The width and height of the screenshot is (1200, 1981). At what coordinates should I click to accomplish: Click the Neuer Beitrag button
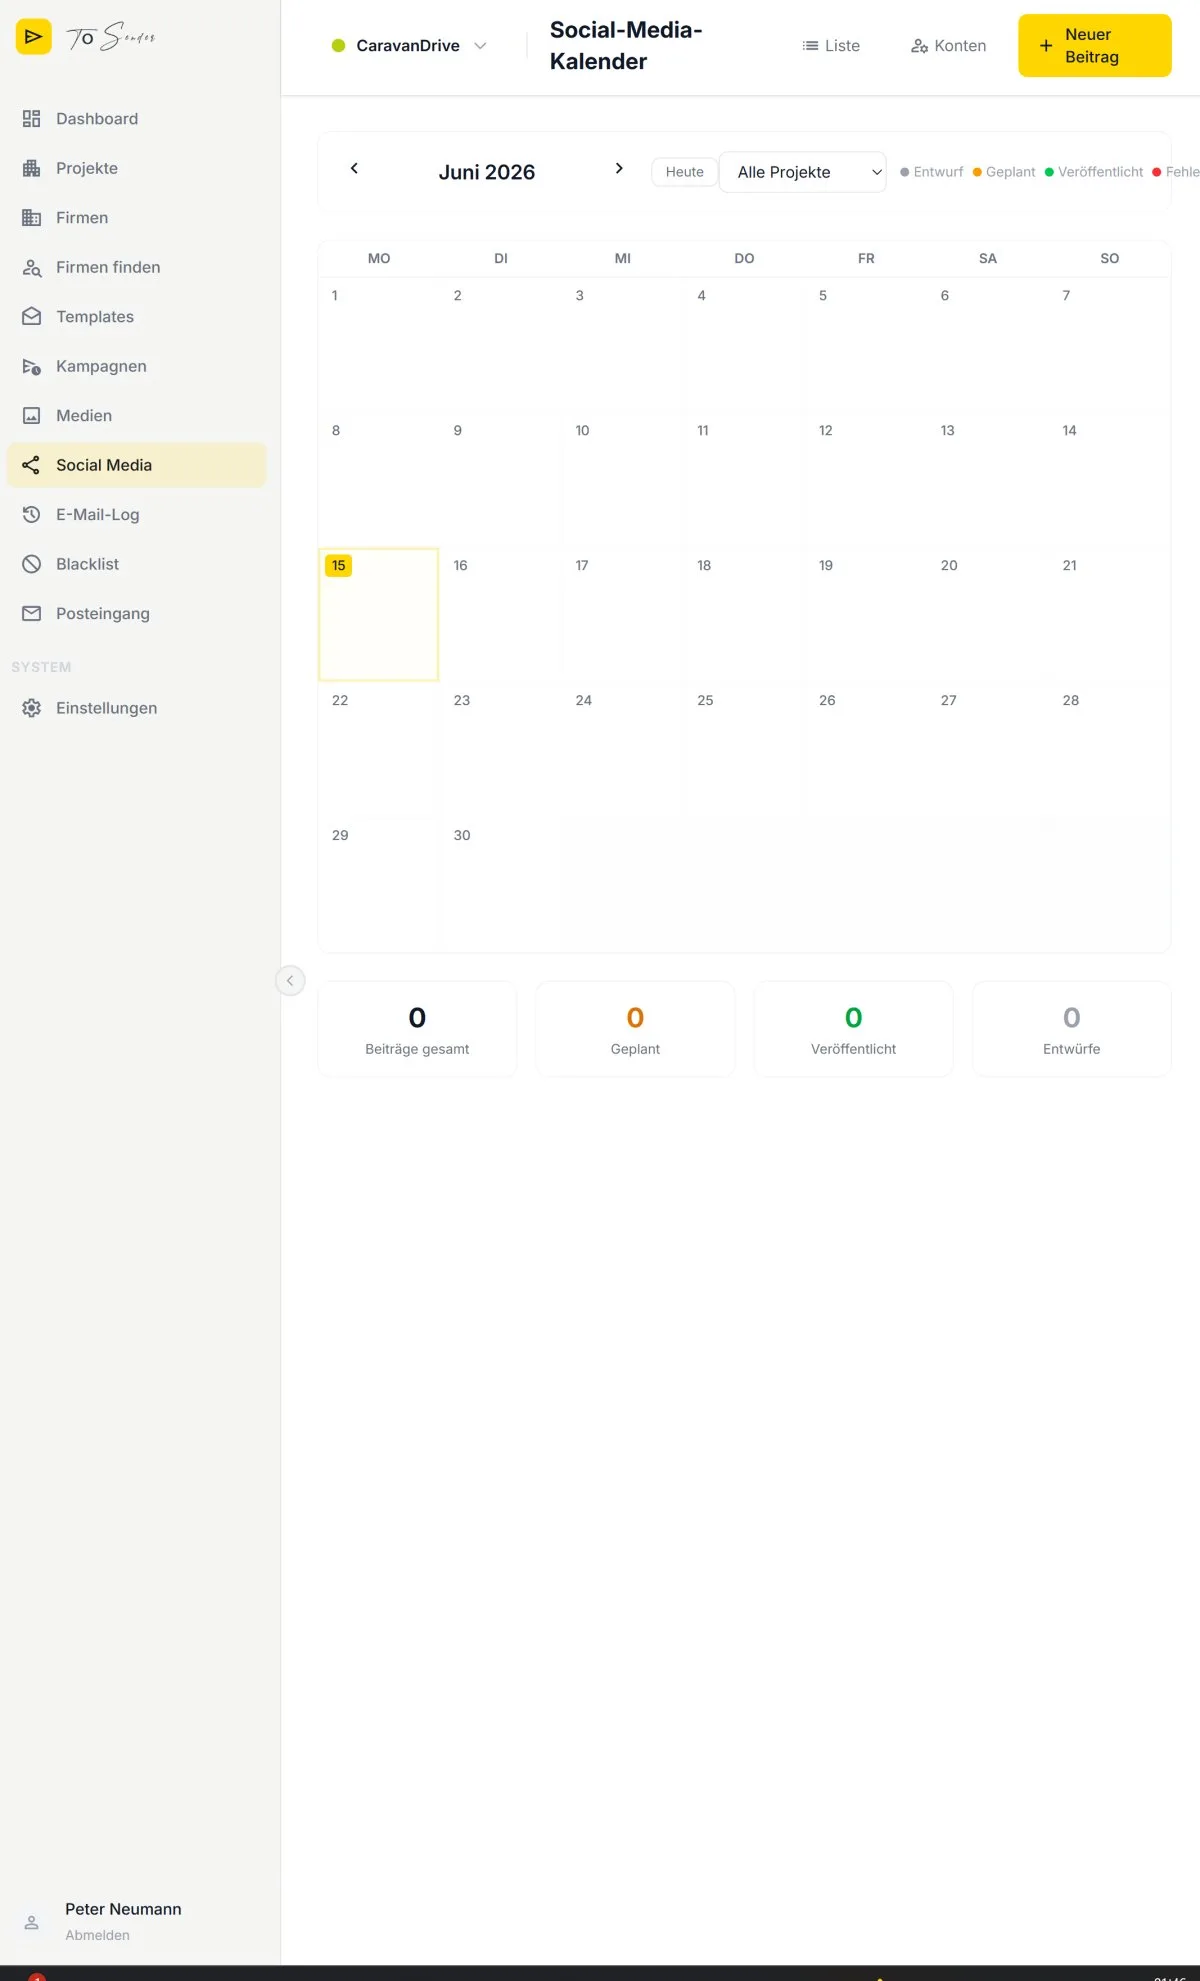1095,46
